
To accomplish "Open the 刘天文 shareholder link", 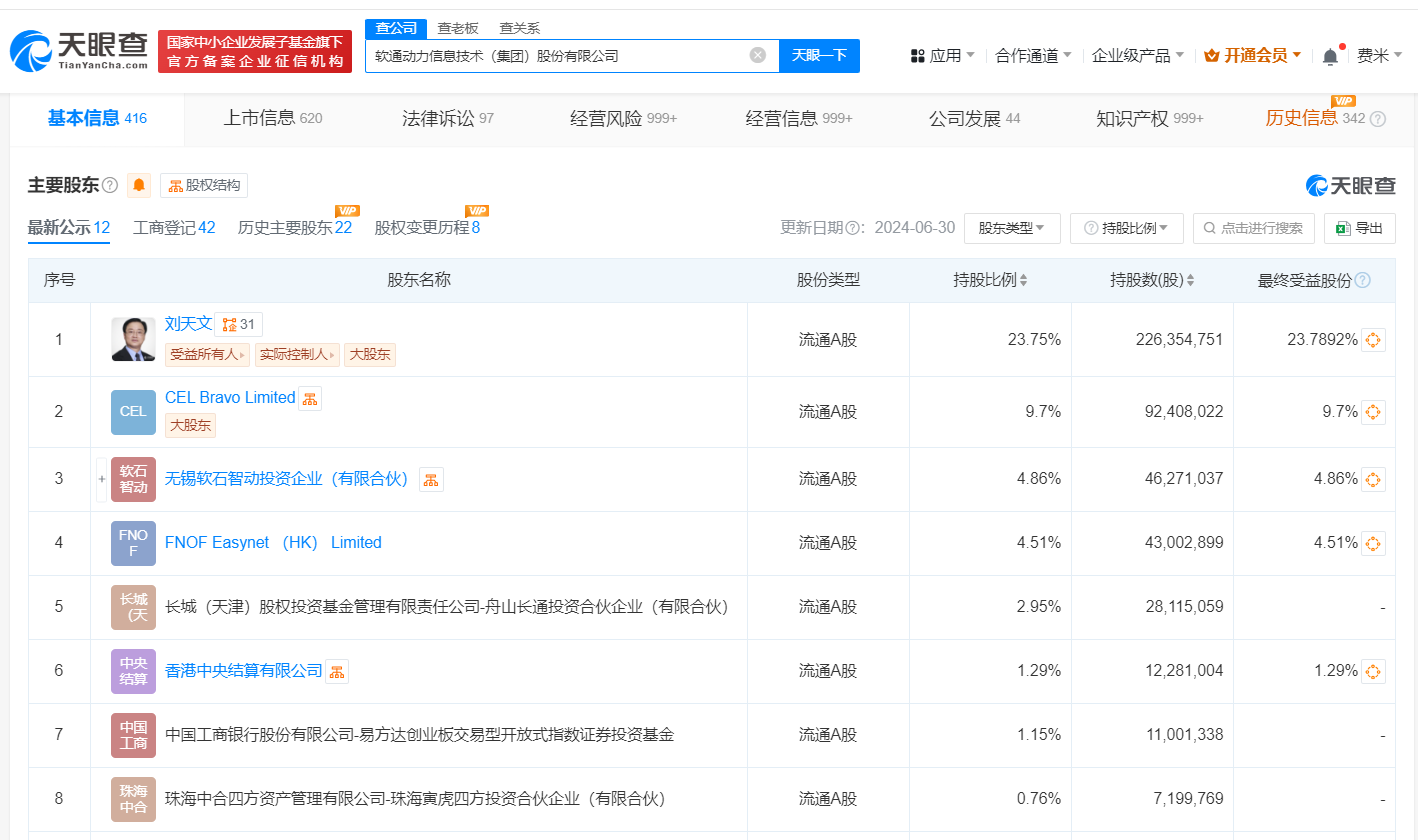I will pos(189,324).
